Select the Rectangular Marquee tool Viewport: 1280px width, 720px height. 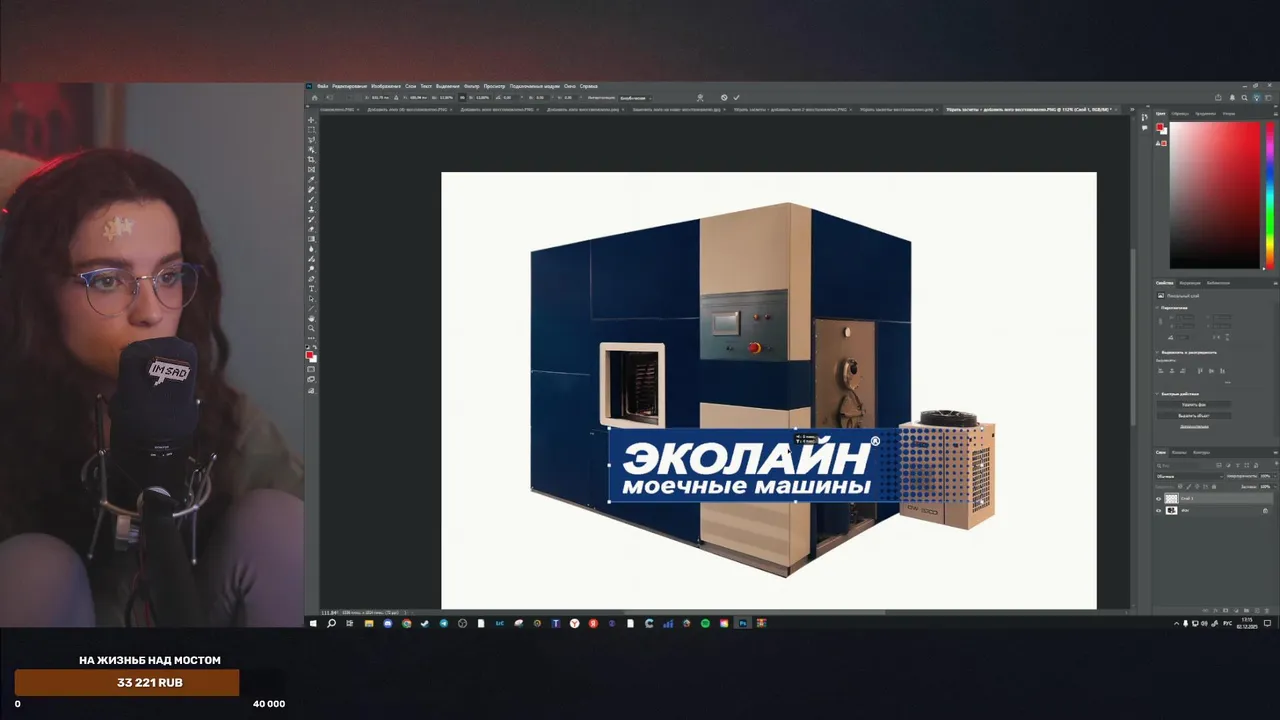(x=311, y=130)
